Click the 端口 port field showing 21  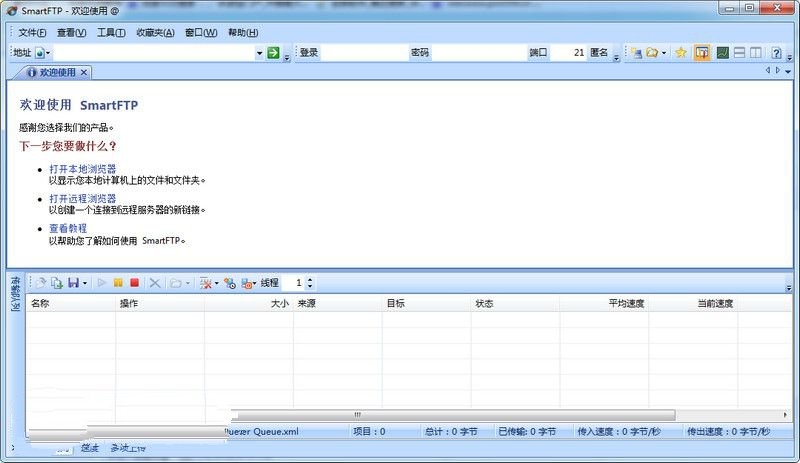click(568, 53)
